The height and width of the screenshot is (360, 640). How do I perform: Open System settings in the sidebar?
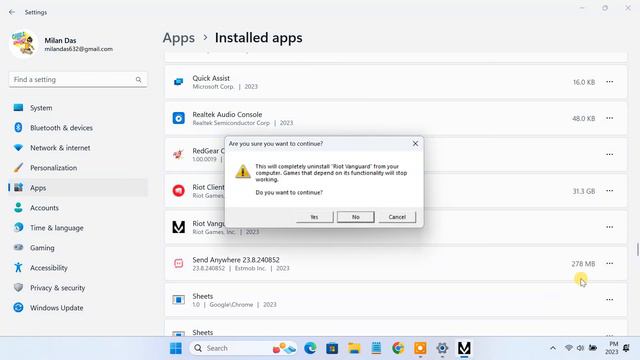78,108
